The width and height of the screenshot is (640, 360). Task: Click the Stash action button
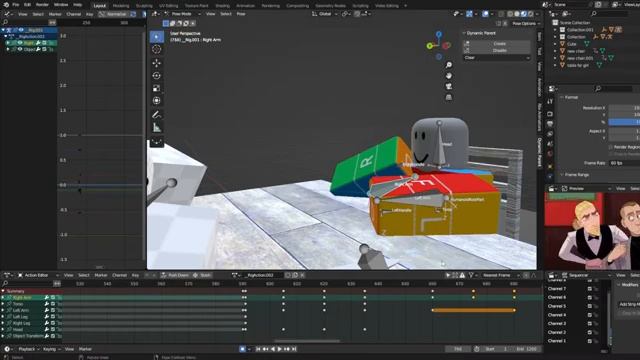coord(202,275)
